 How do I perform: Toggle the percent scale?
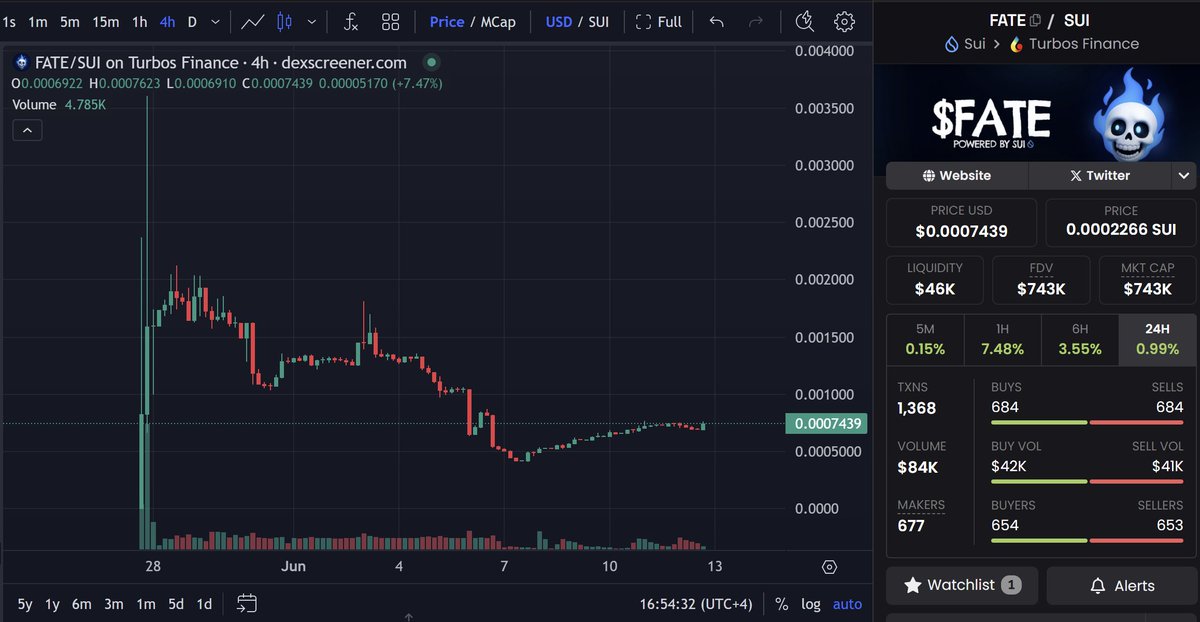[782, 605]
